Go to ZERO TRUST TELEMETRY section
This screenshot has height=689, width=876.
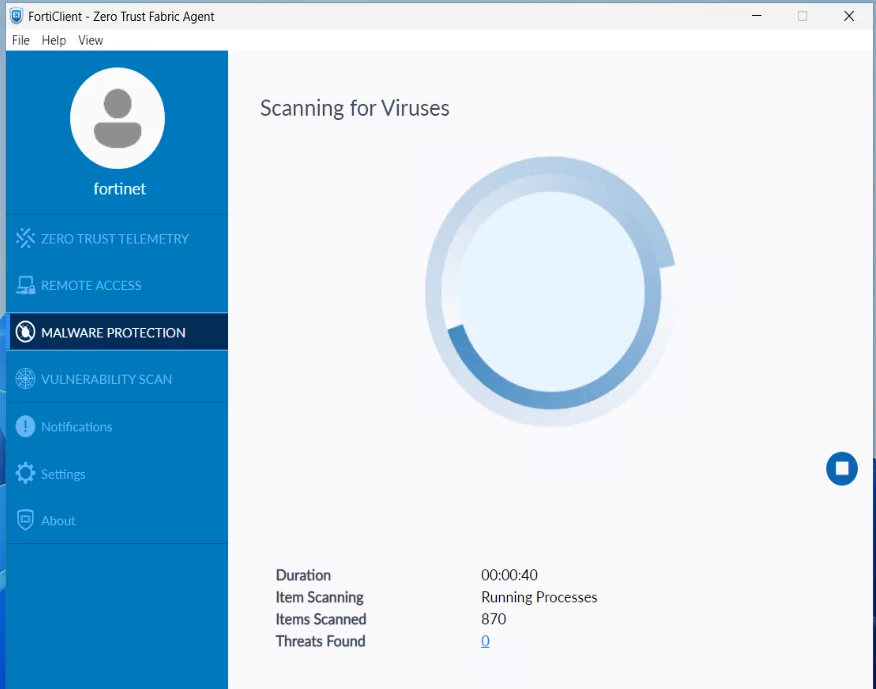pos(117,239)
